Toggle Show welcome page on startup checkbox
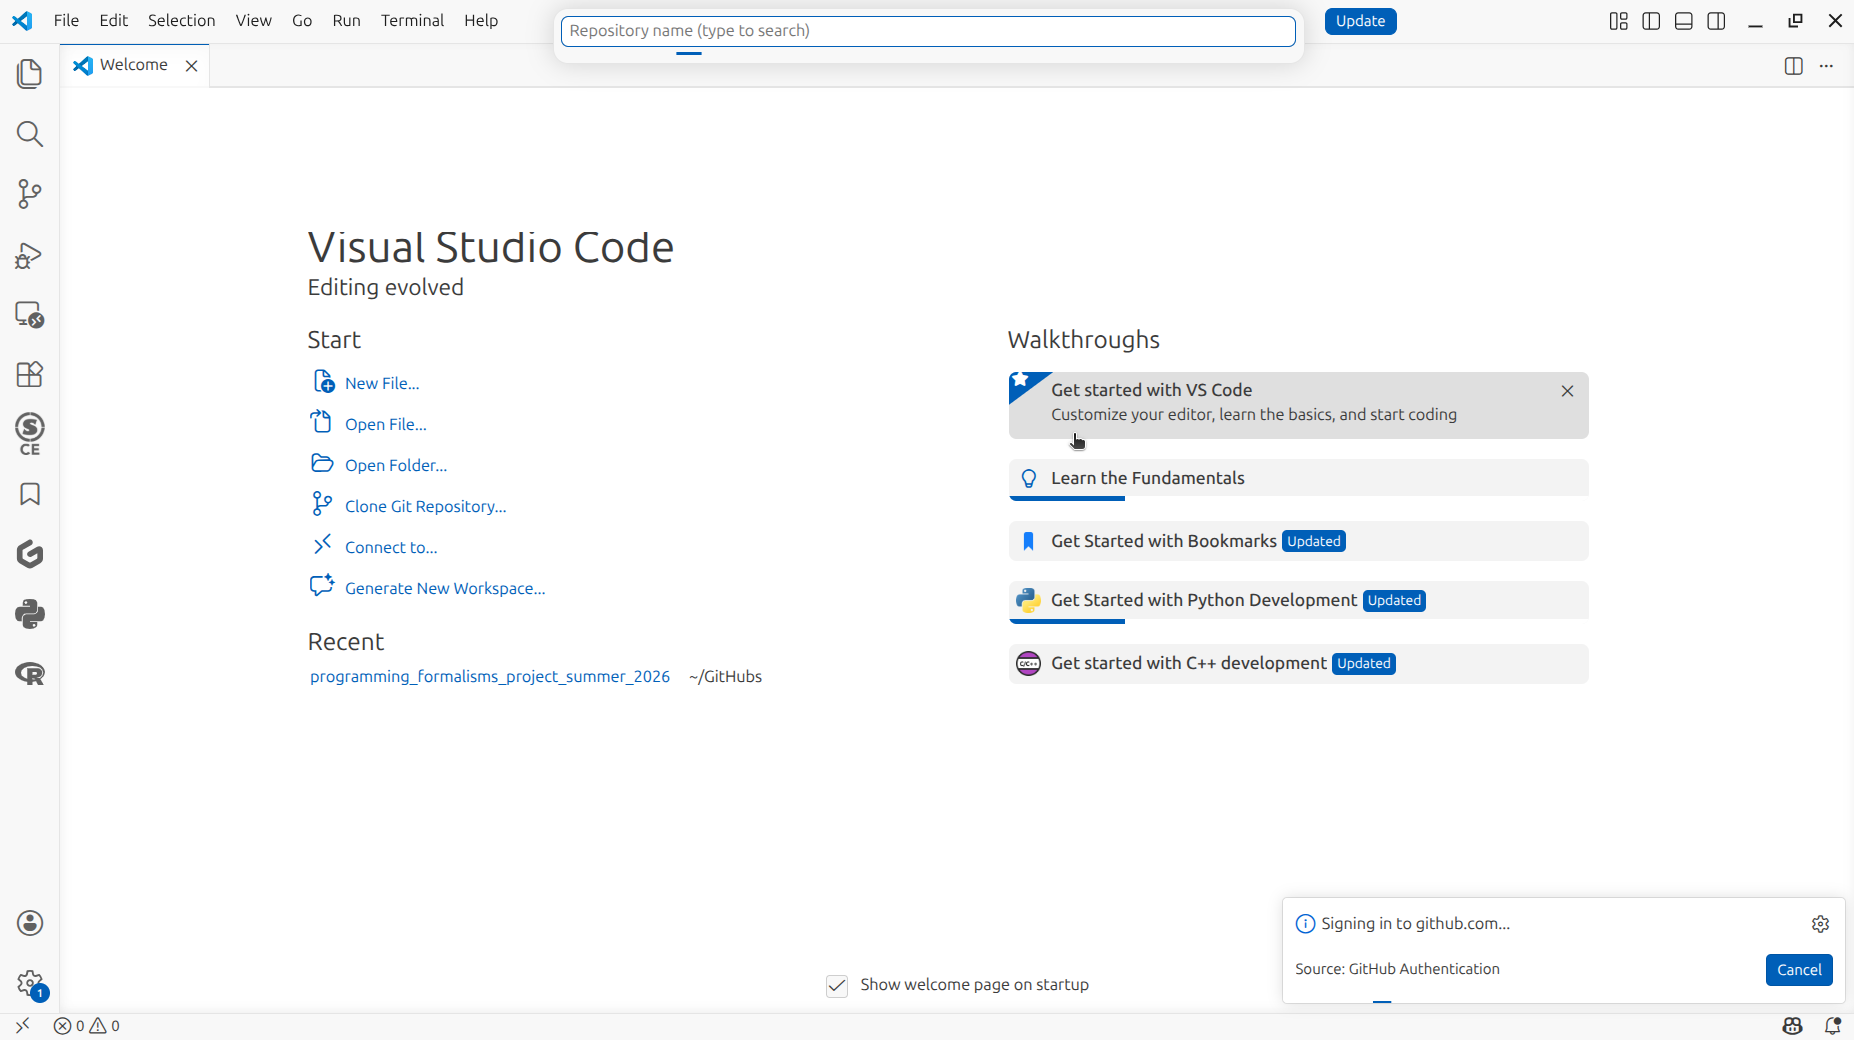Image resolution: width=1854 pixels, height=1040 pixels. 837,986
